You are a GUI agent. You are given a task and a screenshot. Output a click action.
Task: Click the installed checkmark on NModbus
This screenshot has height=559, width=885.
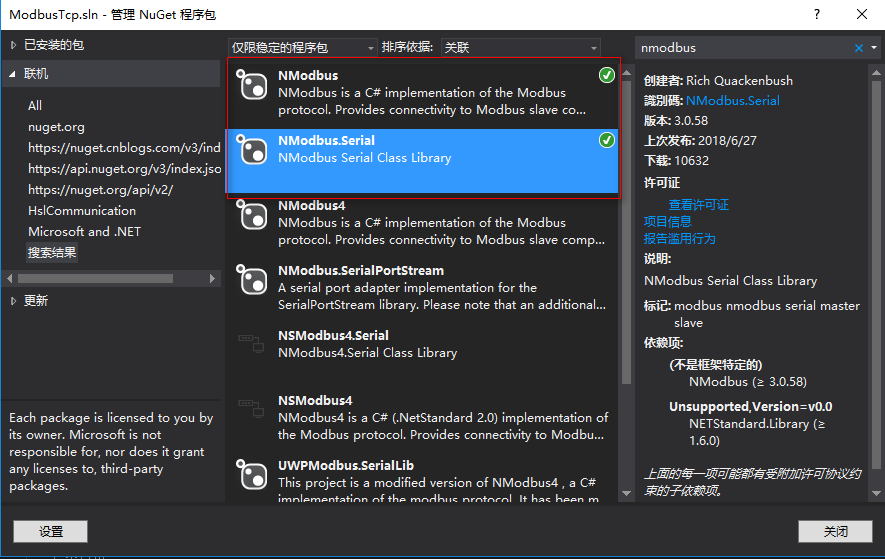[x=607, y=75]
